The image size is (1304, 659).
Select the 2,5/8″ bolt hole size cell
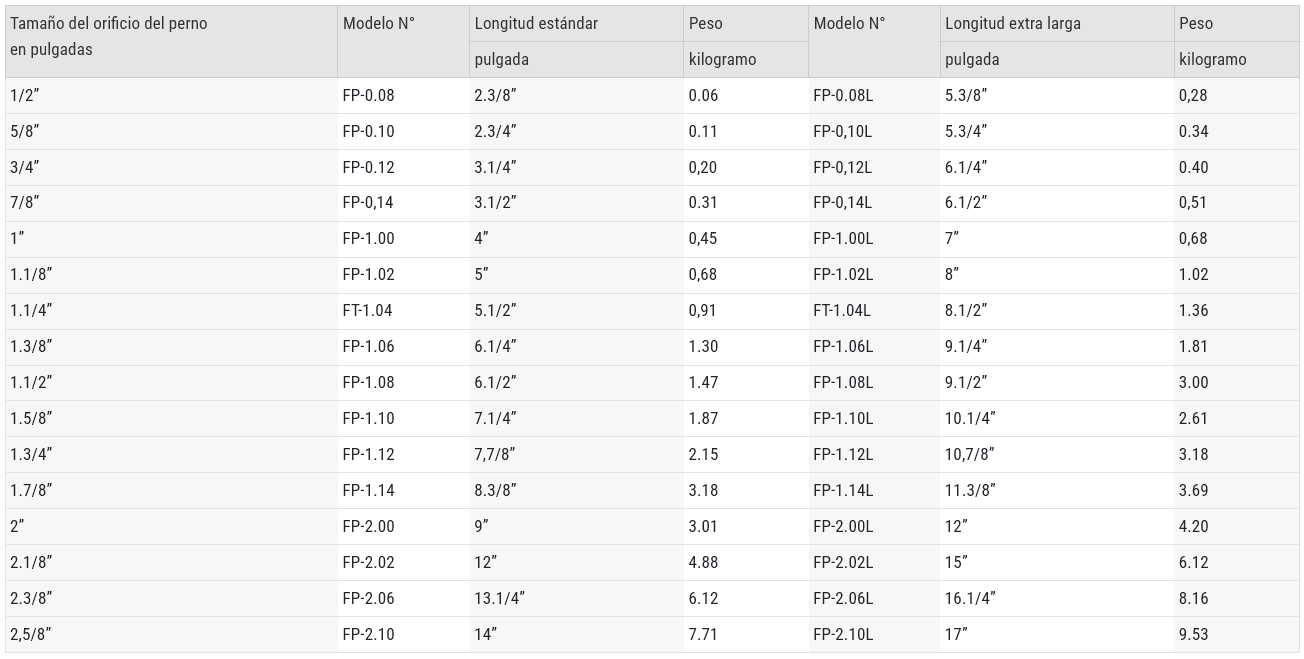coord(171,634)
